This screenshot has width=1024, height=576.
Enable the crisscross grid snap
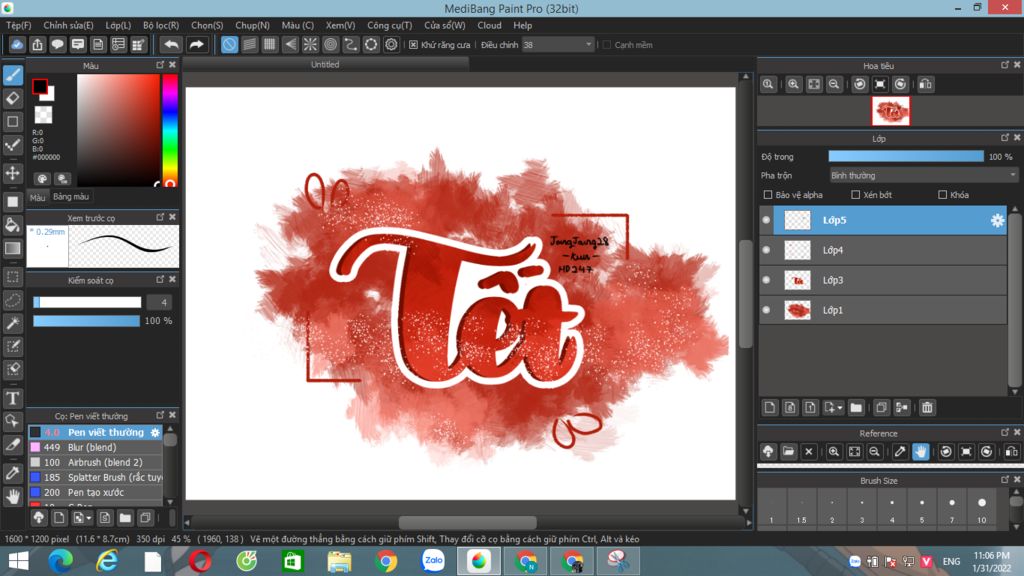270,44
